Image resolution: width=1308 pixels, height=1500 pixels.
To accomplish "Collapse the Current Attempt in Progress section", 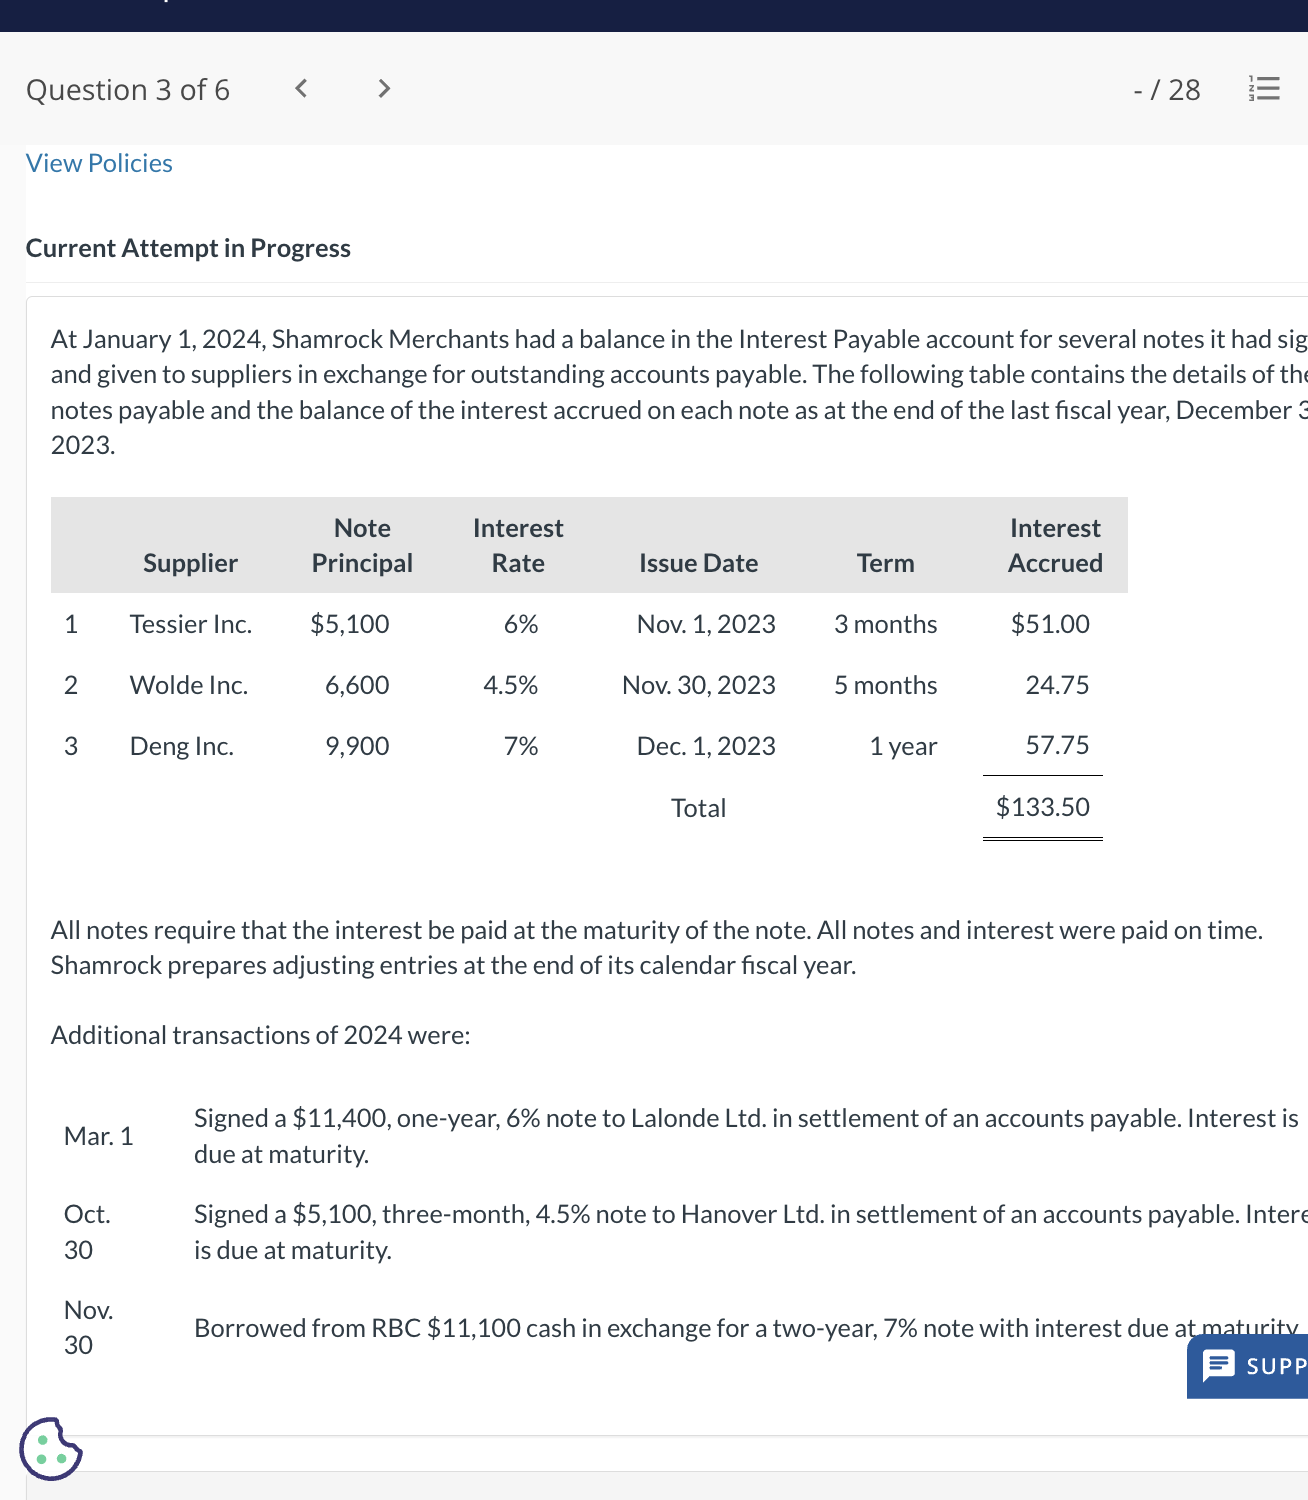I will coord(188,247).
